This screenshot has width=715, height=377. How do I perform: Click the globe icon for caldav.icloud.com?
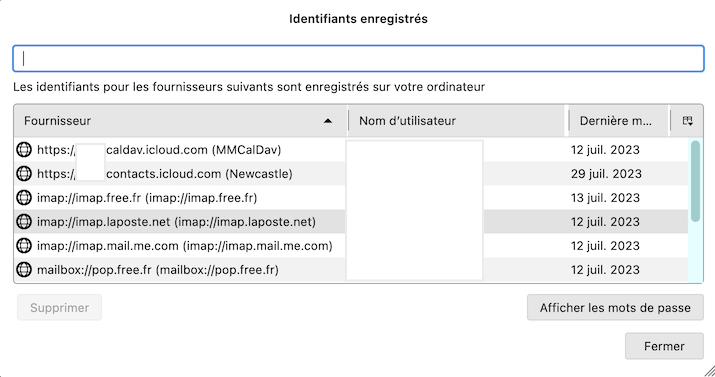[24, 150]
